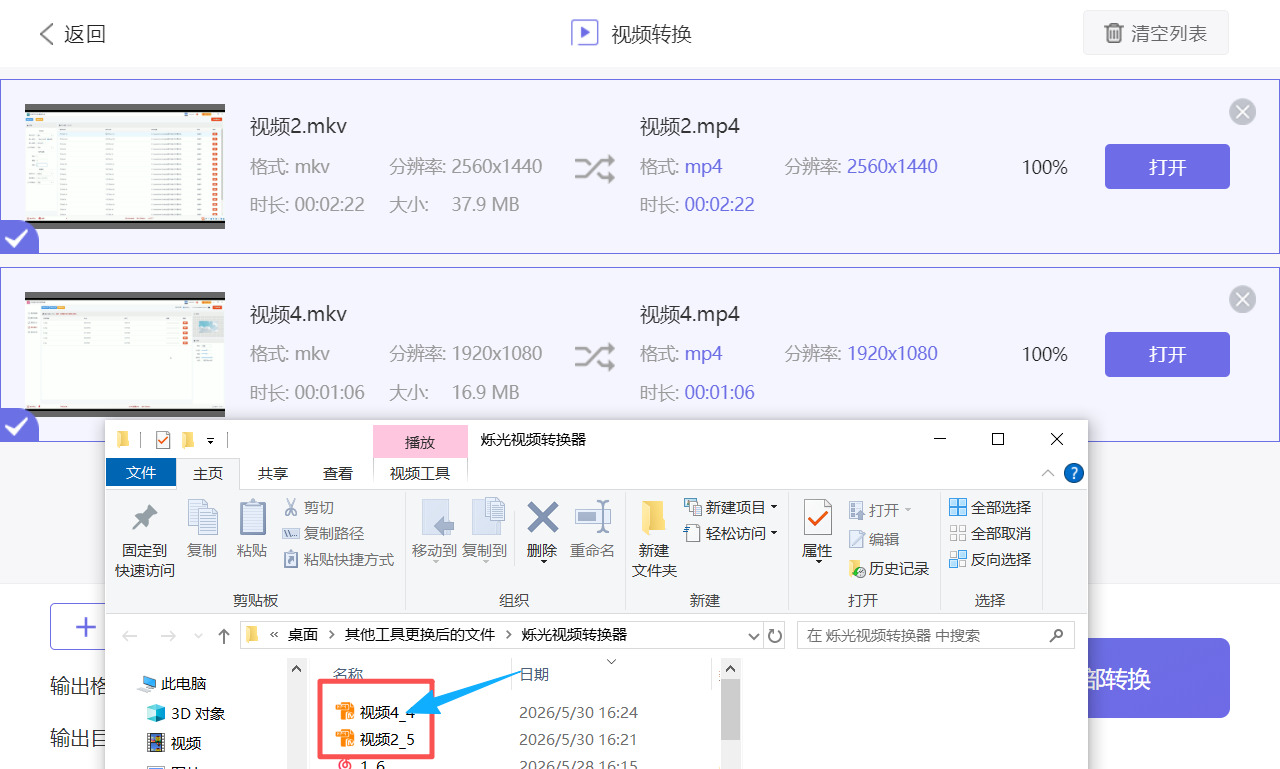Viewport: 1280px width, 769px height.
Task: Open the 删除 dropdown arrow
Action: point(542,562)
